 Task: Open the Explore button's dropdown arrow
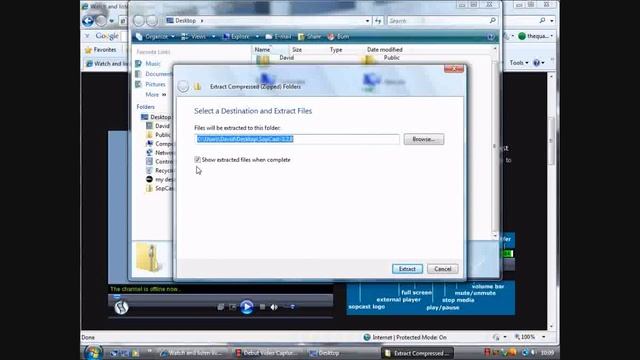[x=257, y=37]
